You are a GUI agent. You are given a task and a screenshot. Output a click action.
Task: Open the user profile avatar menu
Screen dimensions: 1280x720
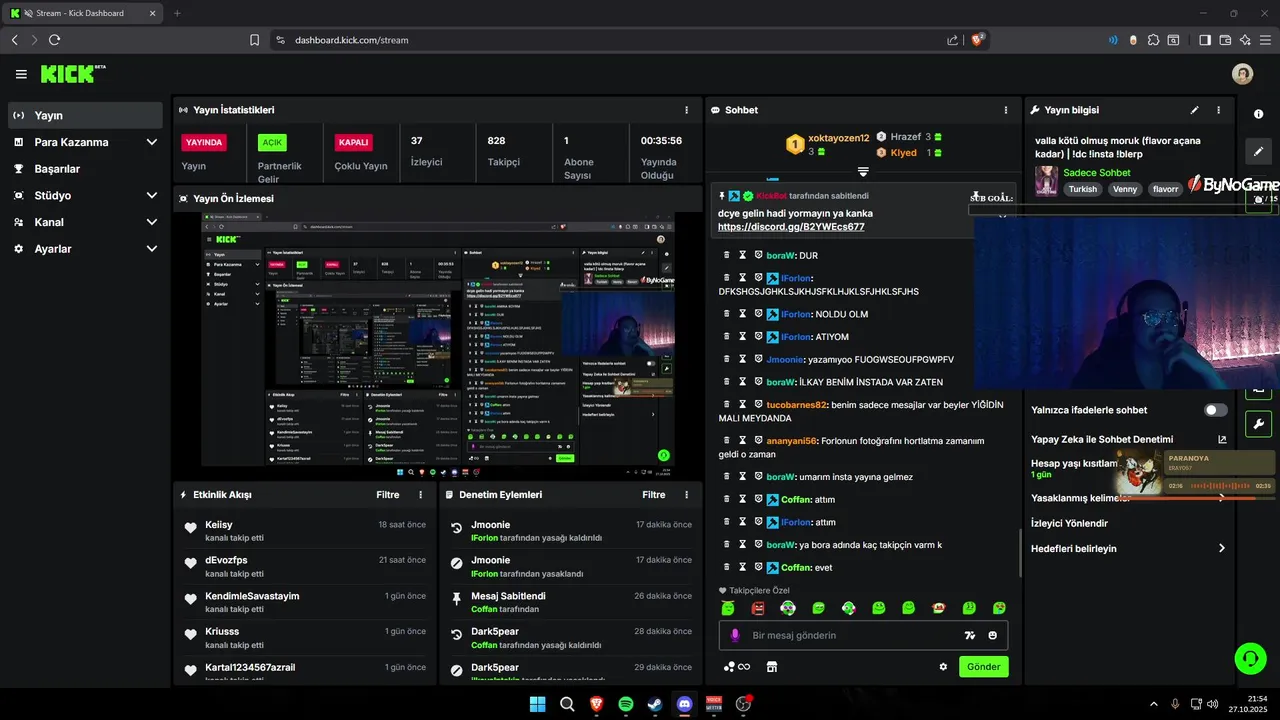point(1242,74)
